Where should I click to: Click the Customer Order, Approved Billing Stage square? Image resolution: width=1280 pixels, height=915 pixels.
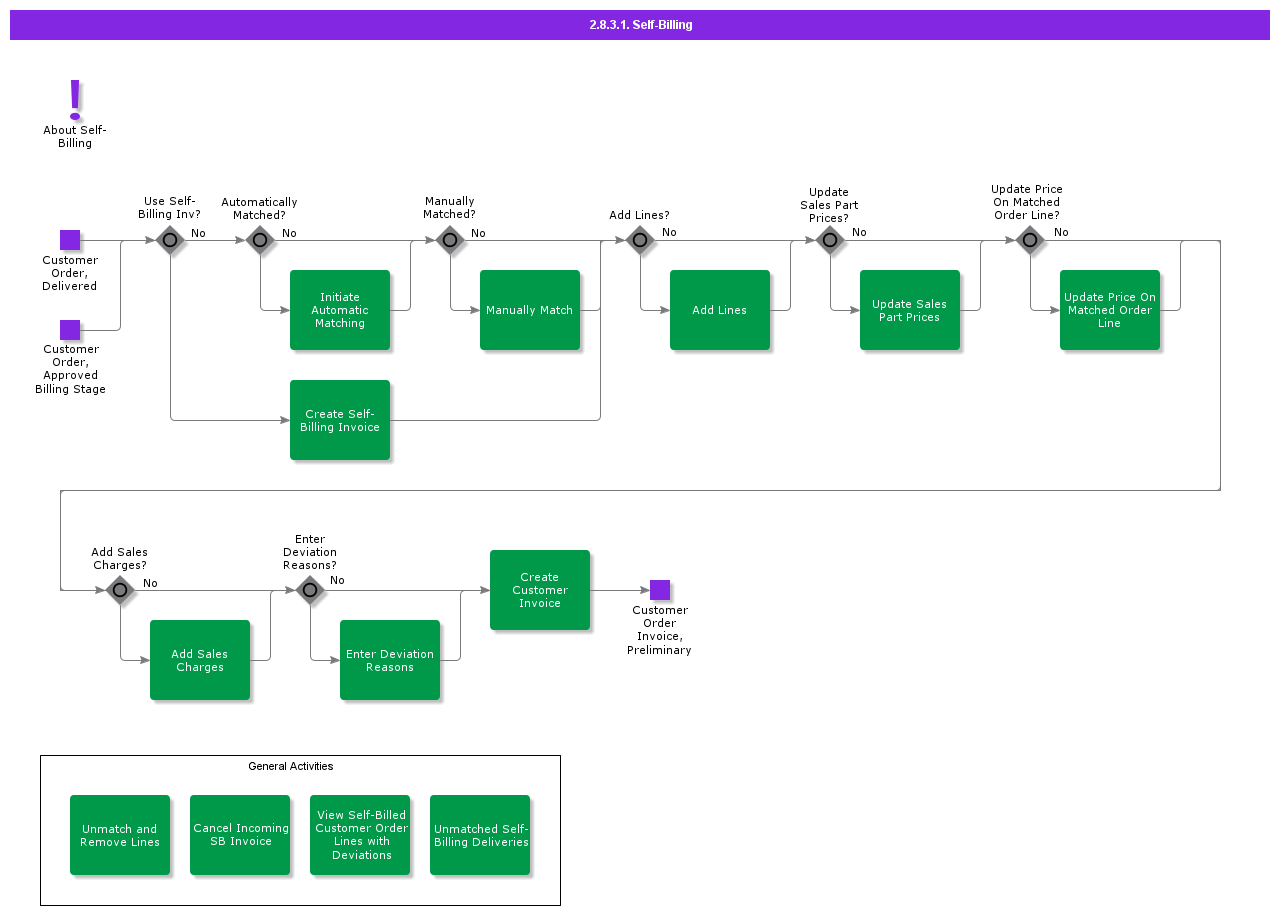tap(70, 330)
